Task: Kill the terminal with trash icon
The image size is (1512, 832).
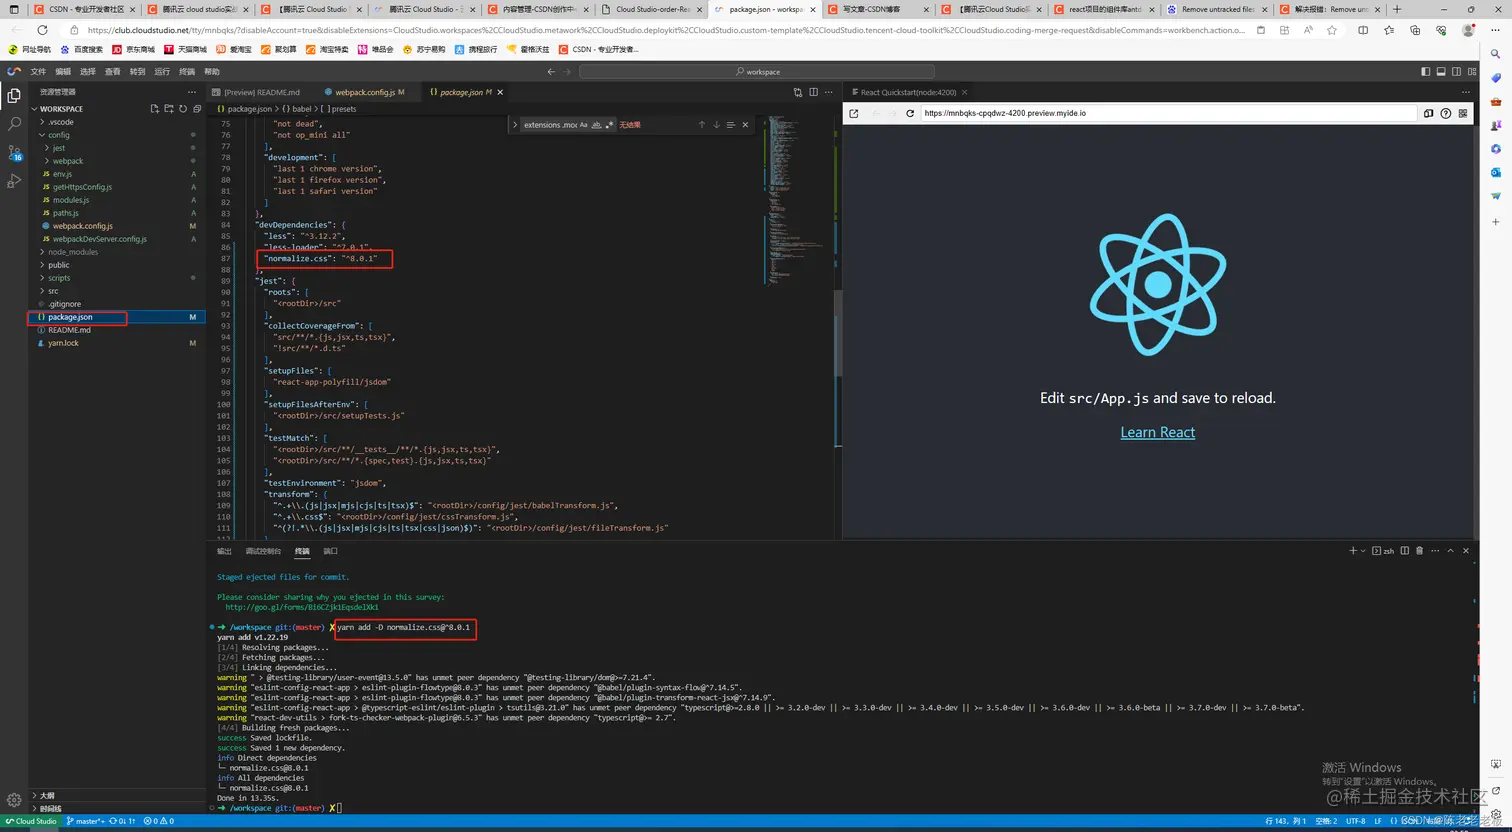Action: (1419, 551)
